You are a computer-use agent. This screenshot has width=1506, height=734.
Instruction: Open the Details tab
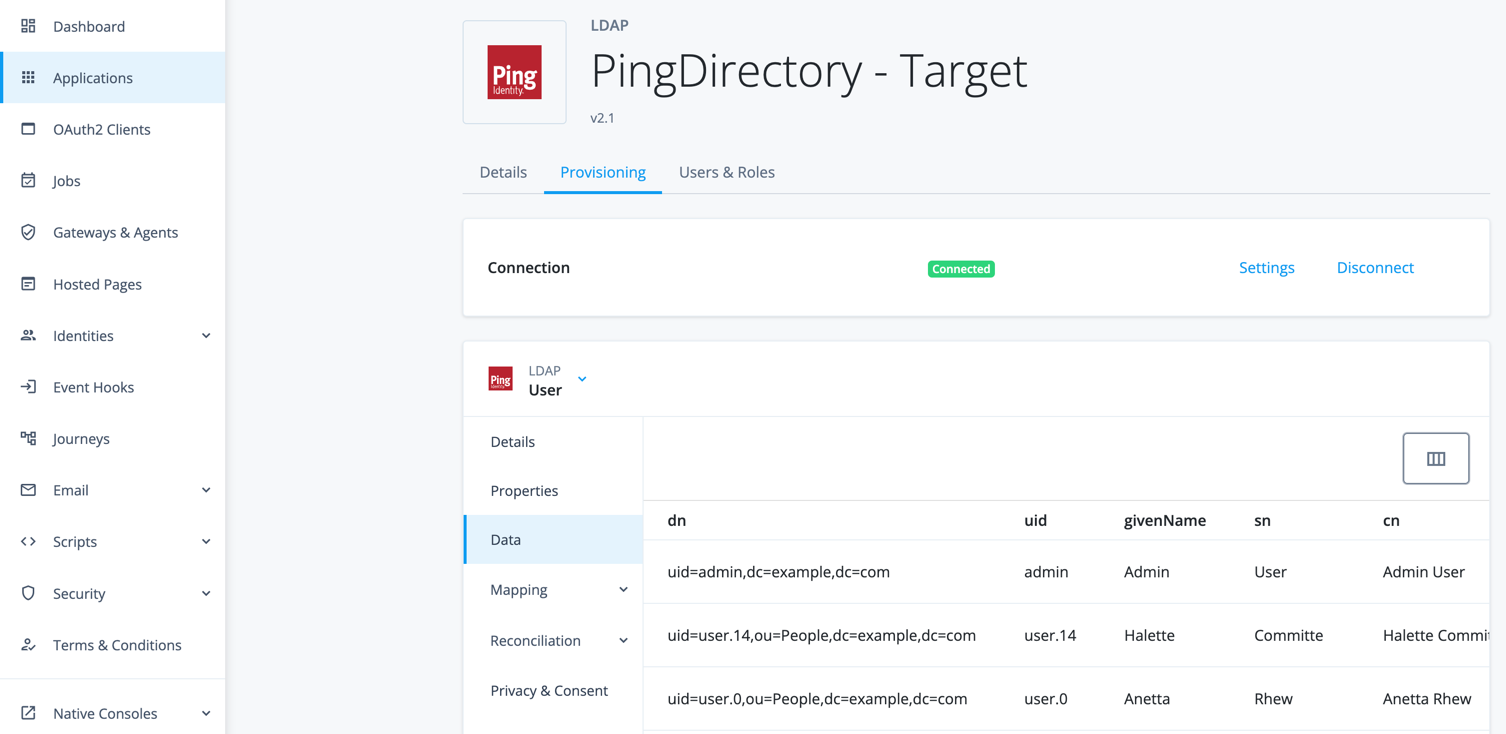click(x=503, y=172)
